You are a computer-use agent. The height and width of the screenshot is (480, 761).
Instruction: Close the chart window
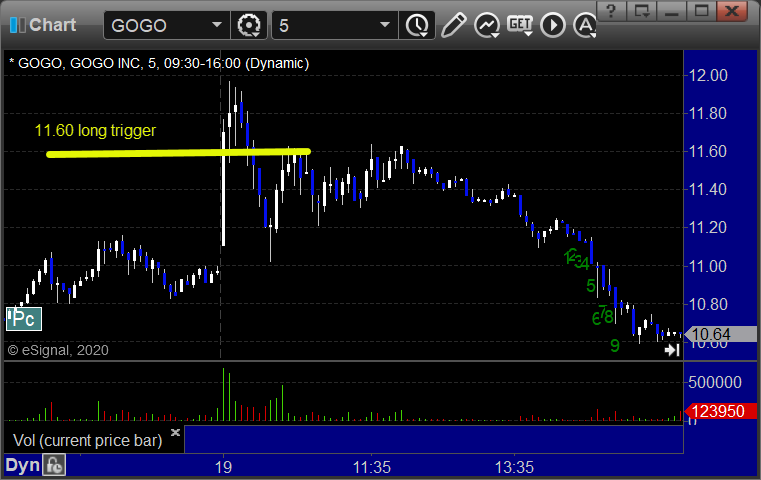click(x=732, y=11)
